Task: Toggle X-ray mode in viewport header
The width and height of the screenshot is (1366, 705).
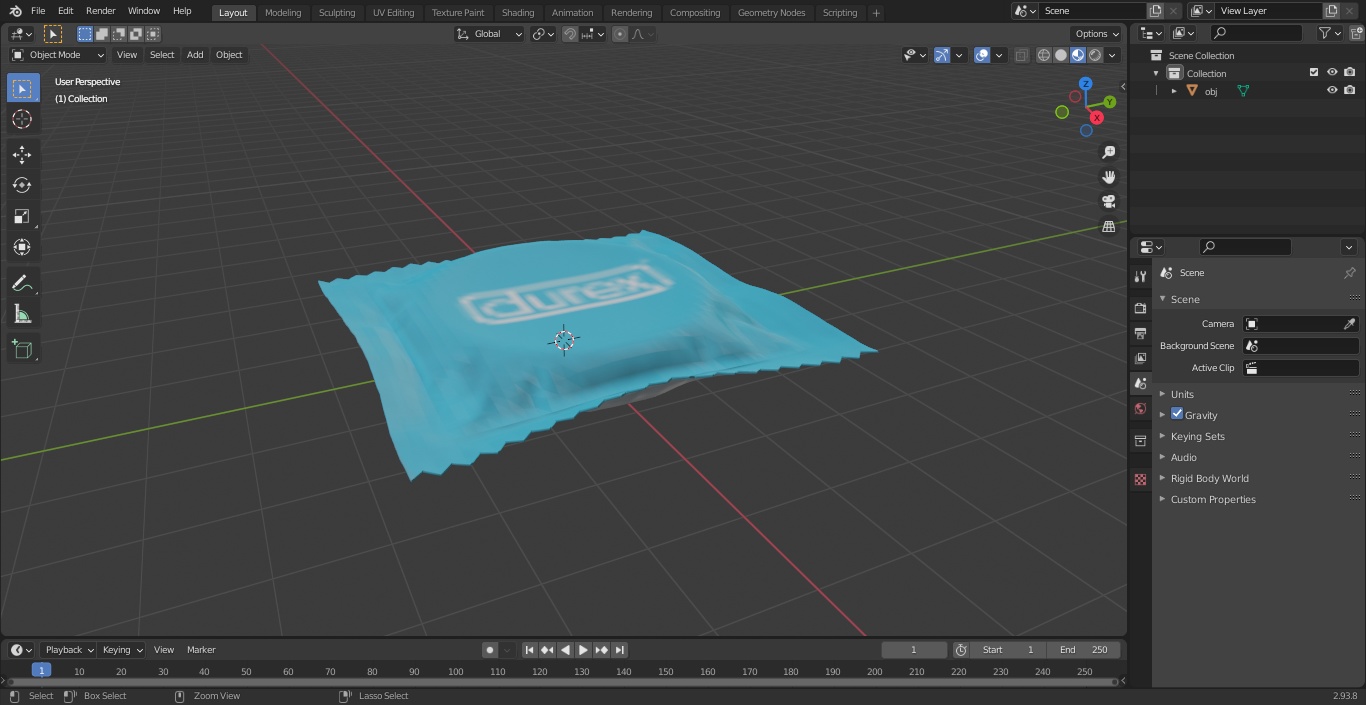Action: [x=1020, y=55]
